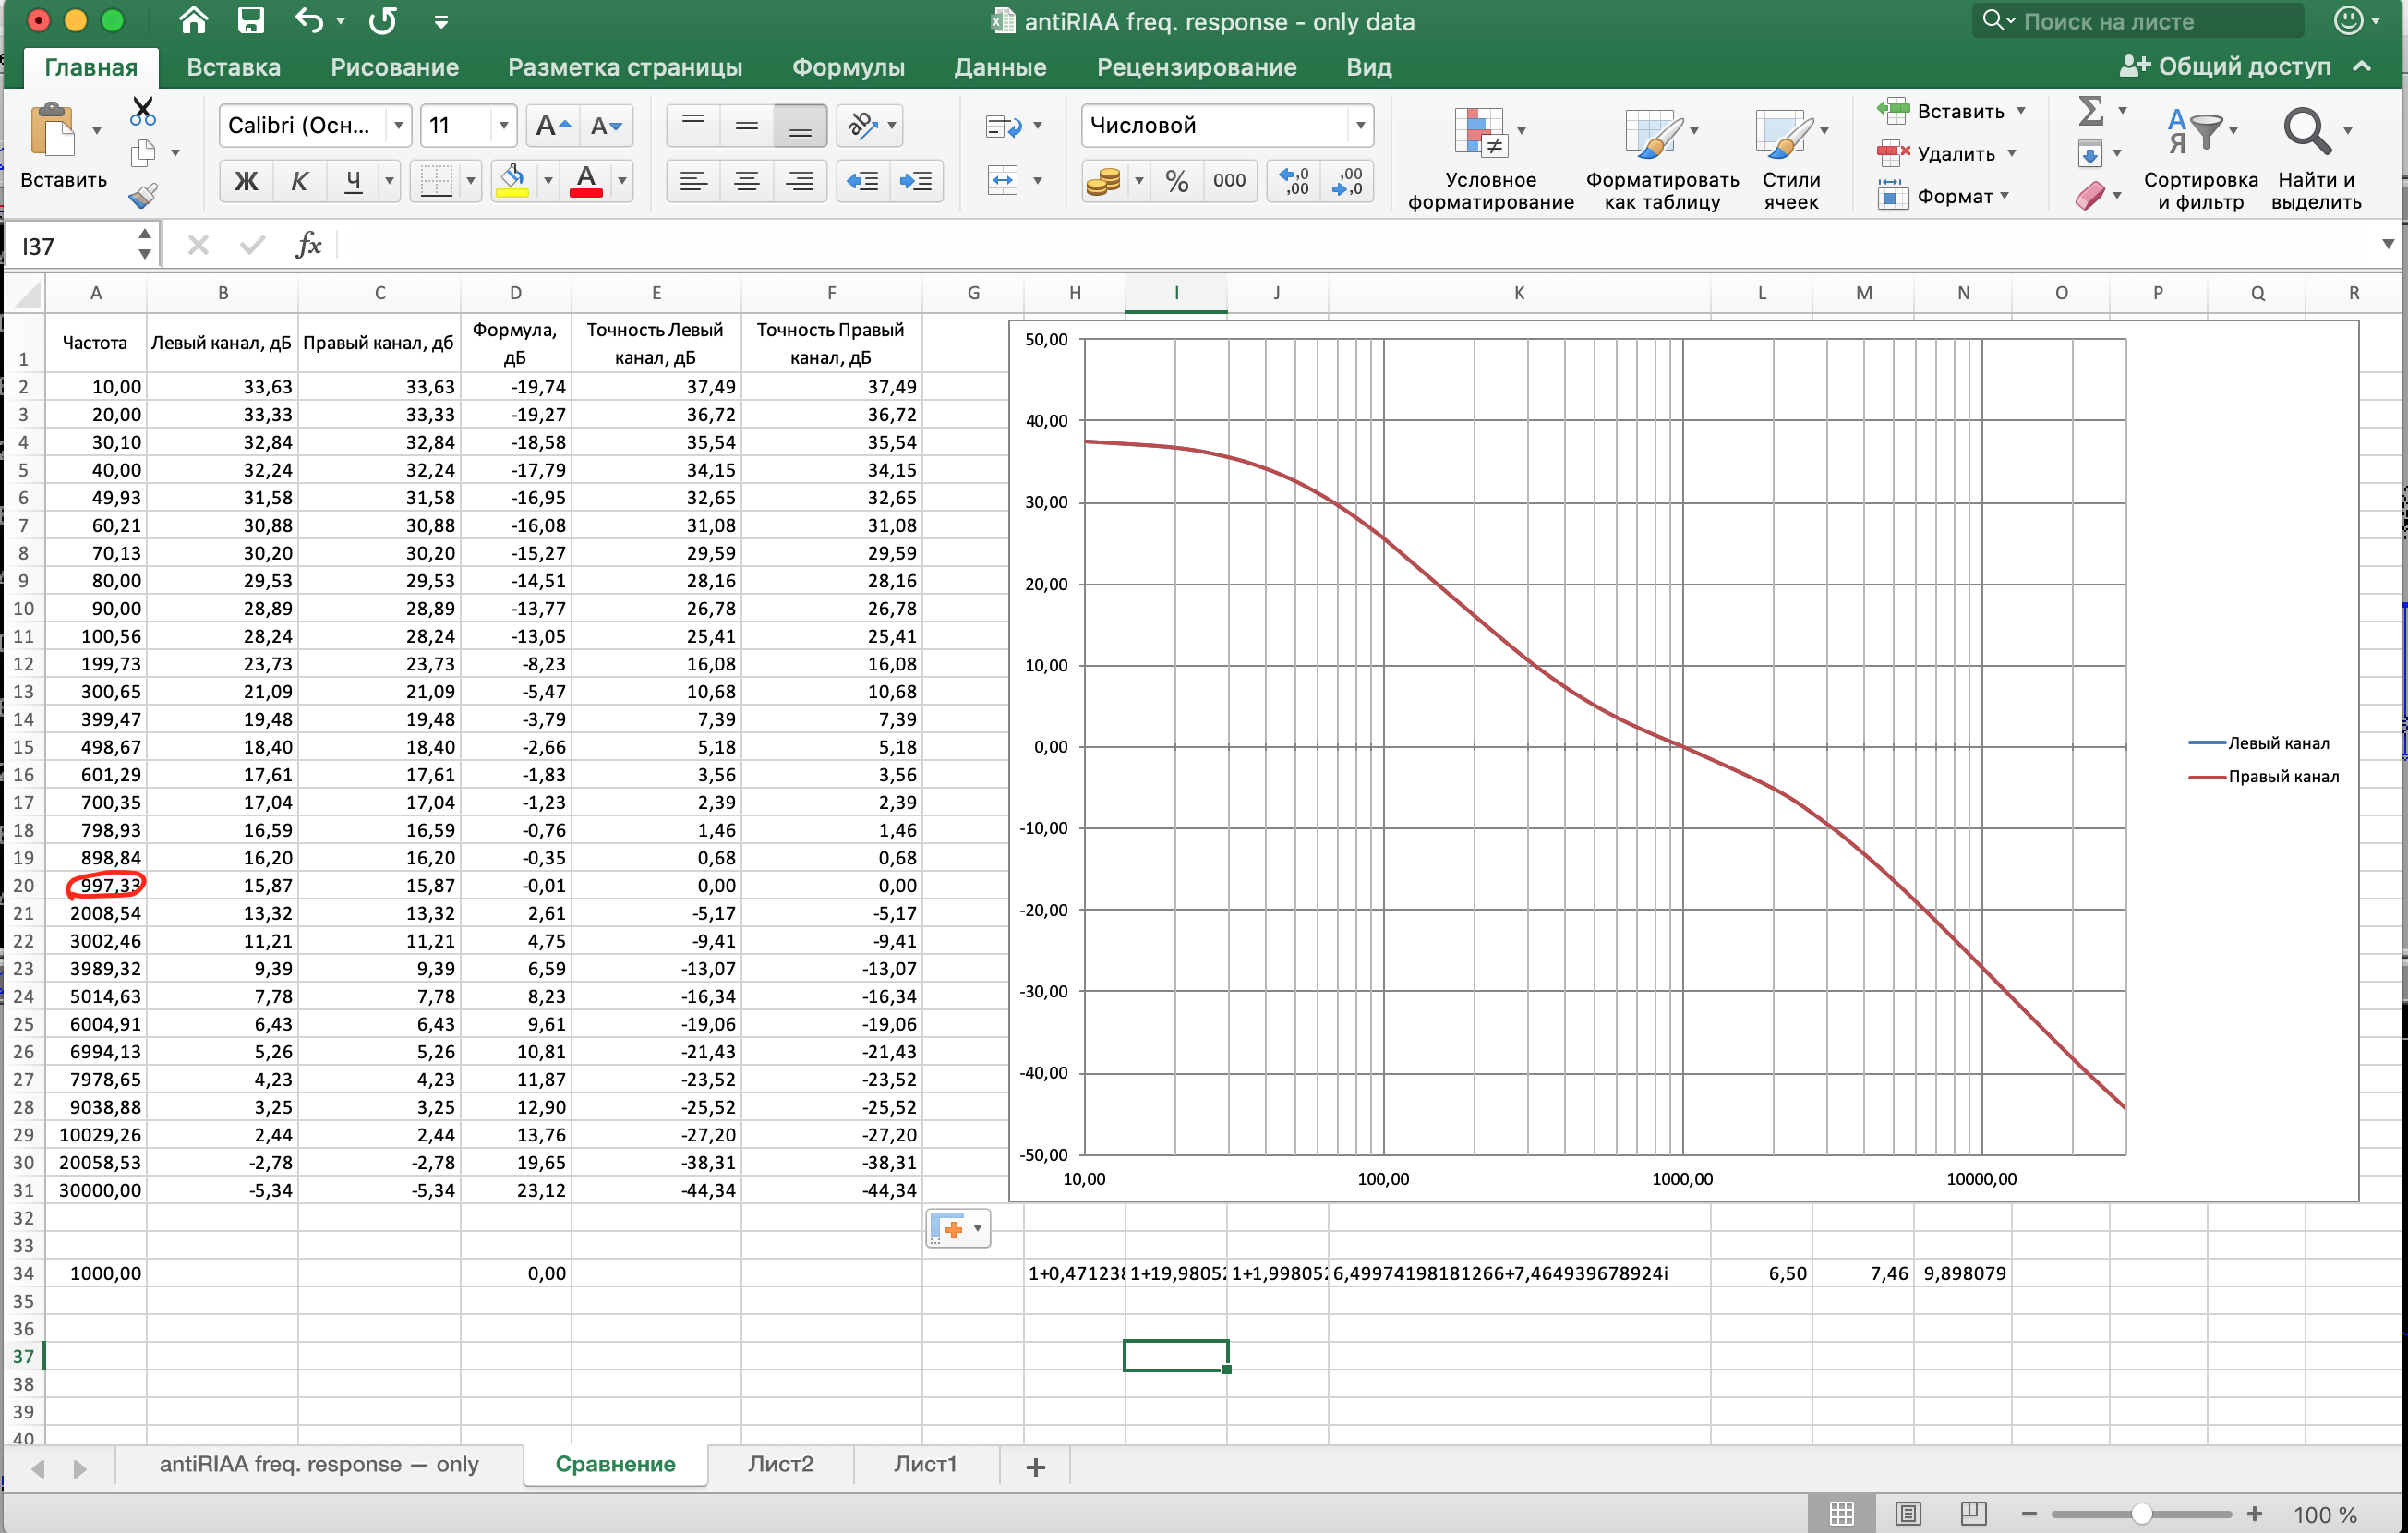Click the Cut scissors icon
Image resolution: width=2408 pixels, height=1533 pixels.
click(142, 111)
